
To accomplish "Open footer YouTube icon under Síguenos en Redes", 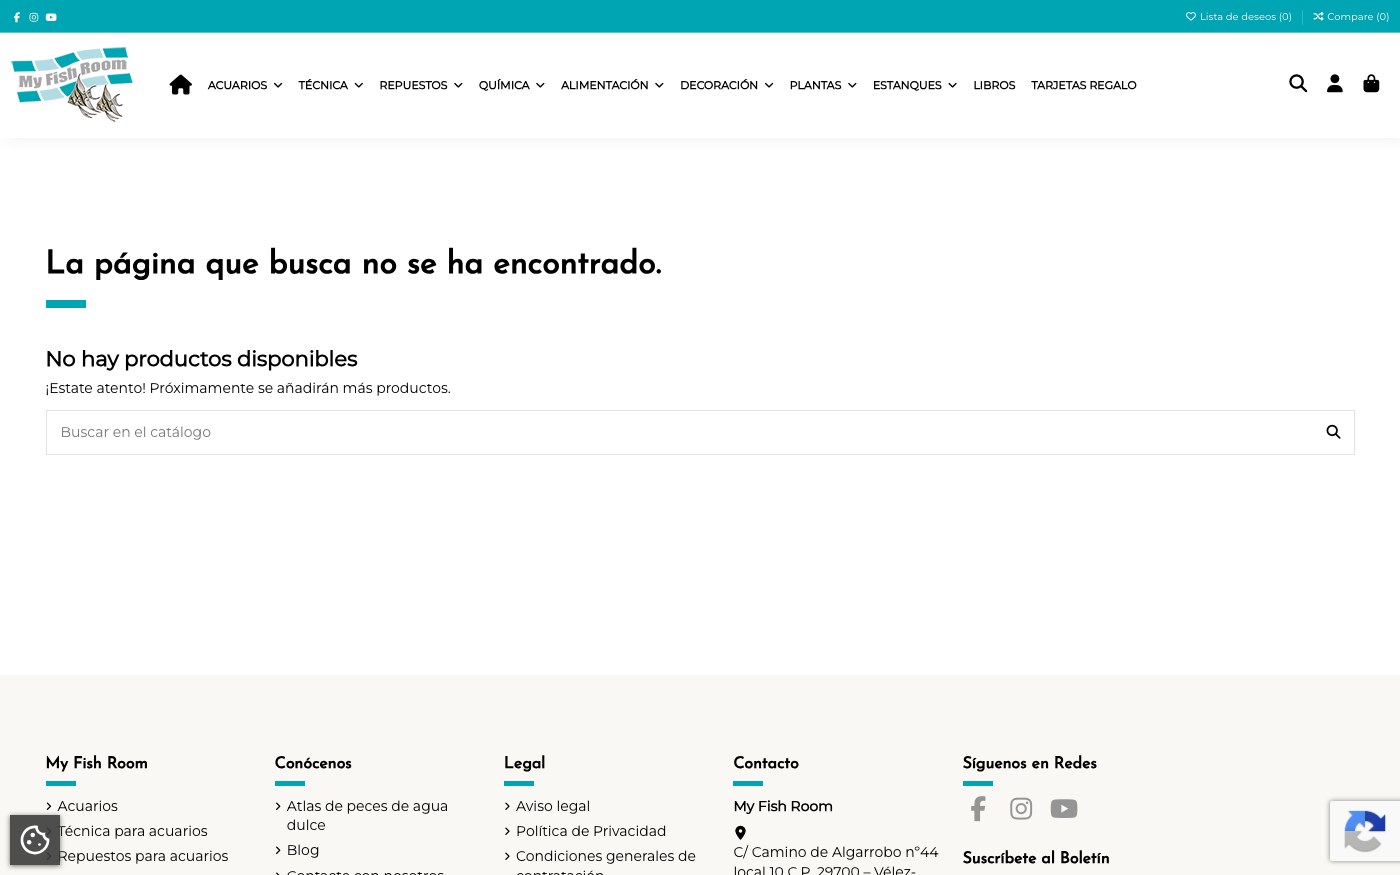I will tap(1064, 808).
